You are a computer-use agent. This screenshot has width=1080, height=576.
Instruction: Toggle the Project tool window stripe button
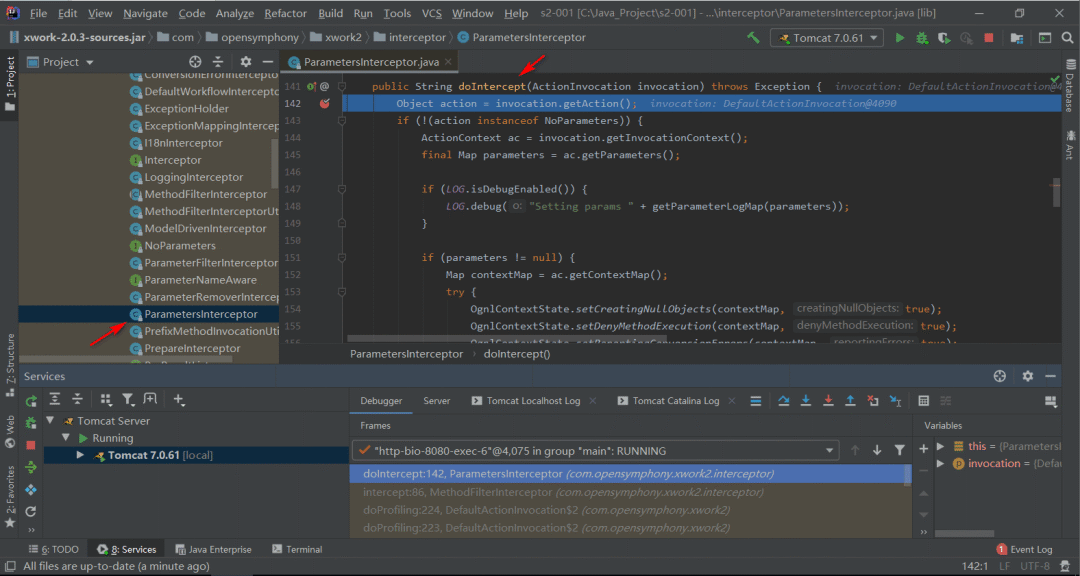pos(10,84)
